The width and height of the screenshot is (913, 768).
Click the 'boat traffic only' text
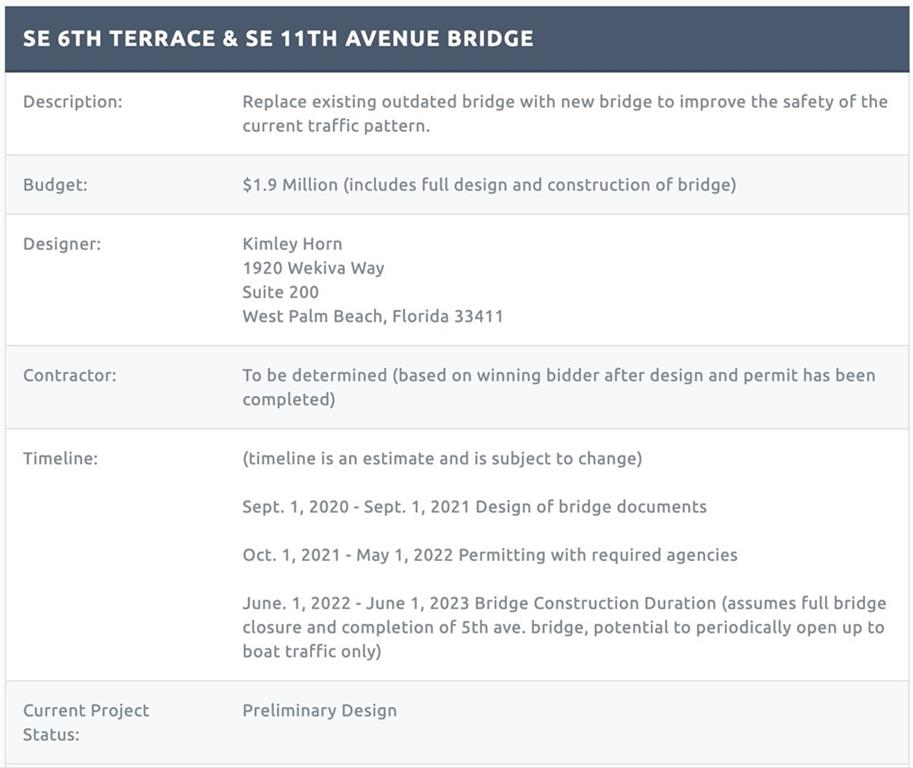(311, 652)
